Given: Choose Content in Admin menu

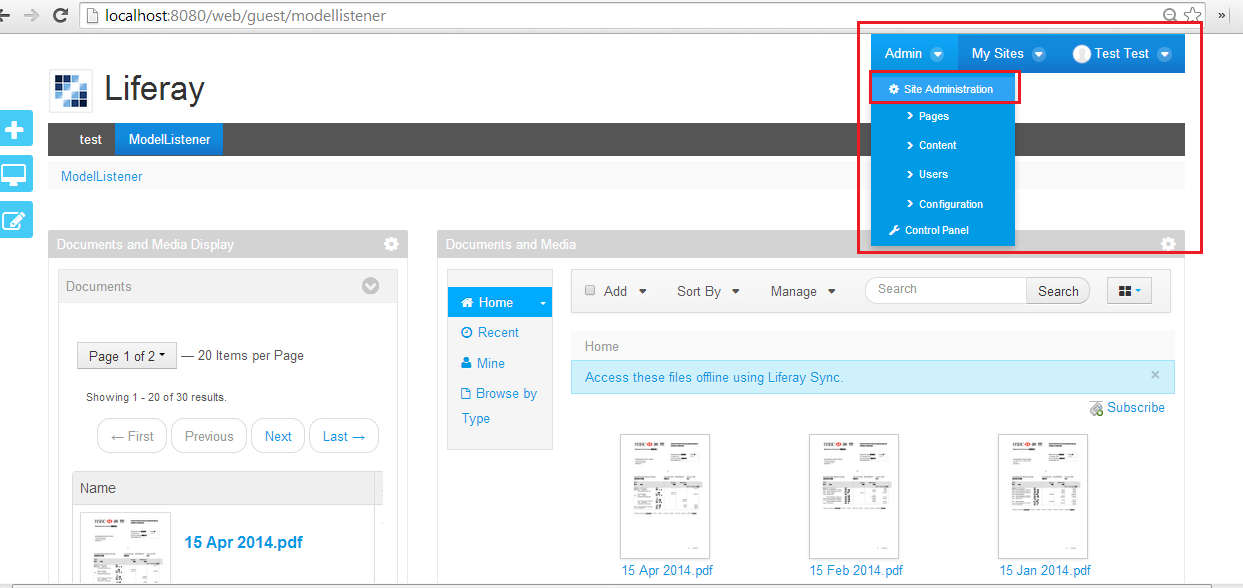Looking at the screenshot, I should tap(937, 145).
